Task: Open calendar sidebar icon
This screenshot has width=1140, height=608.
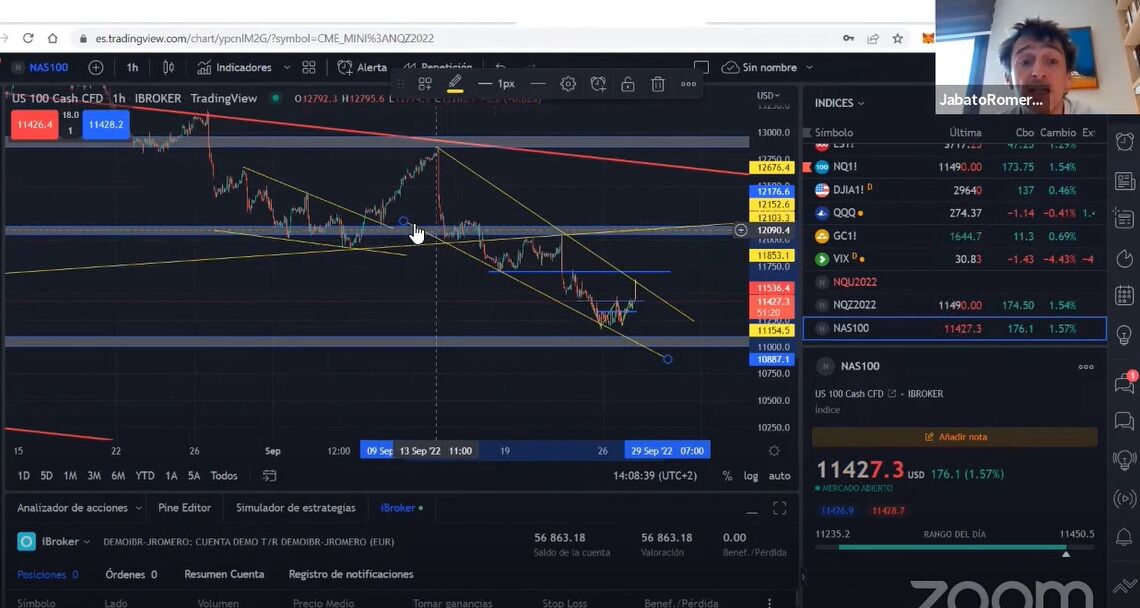Action: point(1124,296)
